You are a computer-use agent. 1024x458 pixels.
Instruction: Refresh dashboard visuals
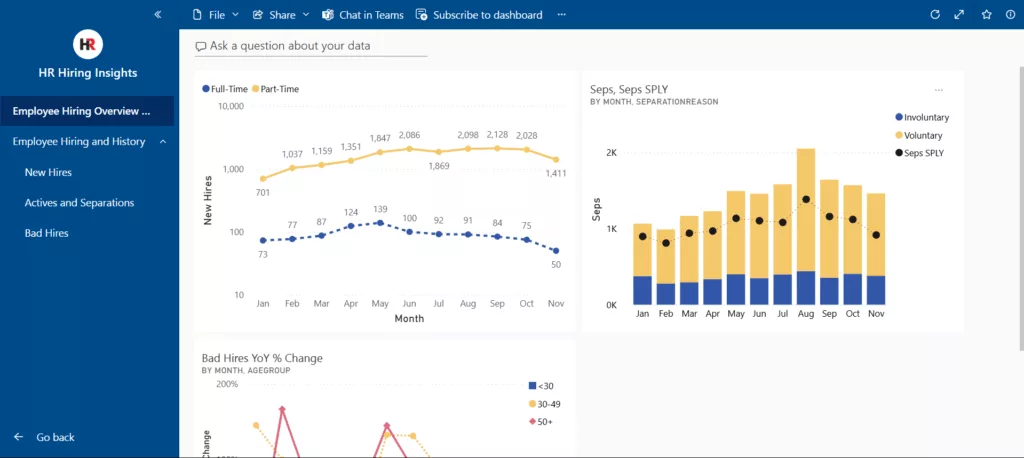935,14
